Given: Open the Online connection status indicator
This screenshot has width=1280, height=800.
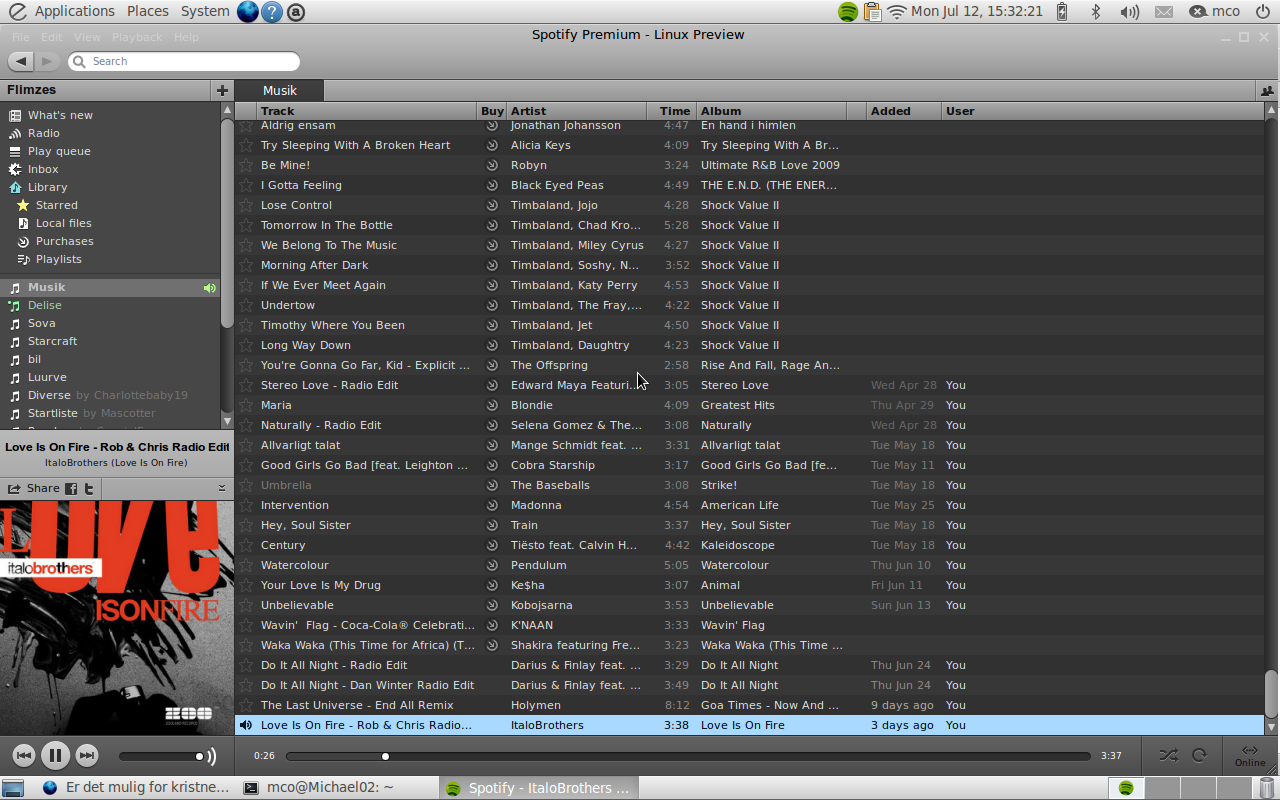Looking at the screenshot, I should [x=1249, y=756].
